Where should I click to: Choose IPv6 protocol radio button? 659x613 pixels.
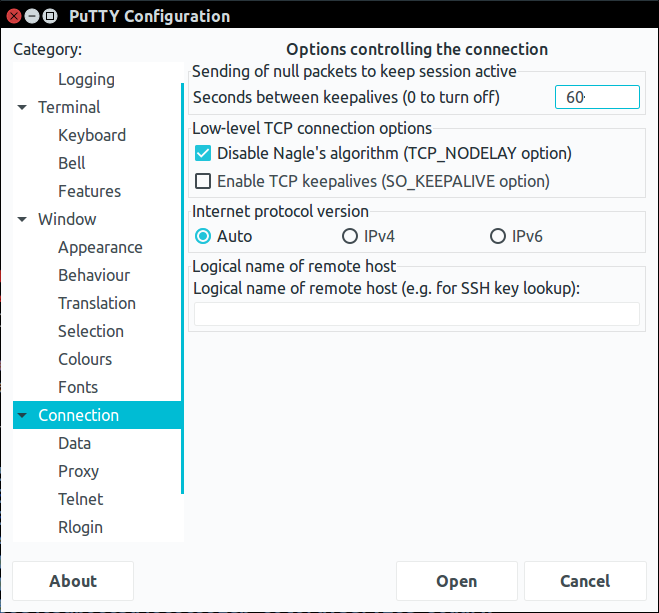pos(498,237)
